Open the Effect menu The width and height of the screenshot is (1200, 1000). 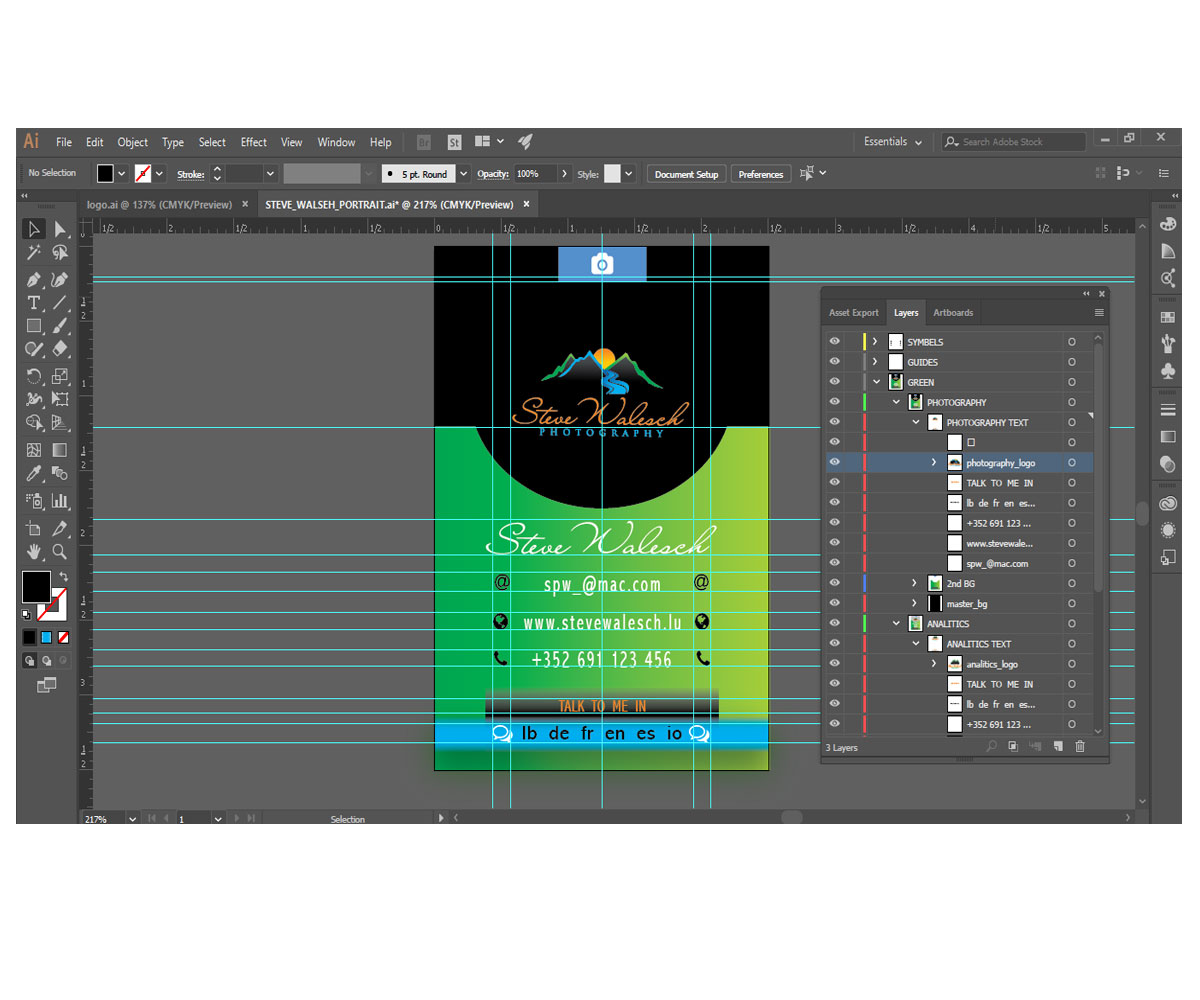(x=253, y=142)
